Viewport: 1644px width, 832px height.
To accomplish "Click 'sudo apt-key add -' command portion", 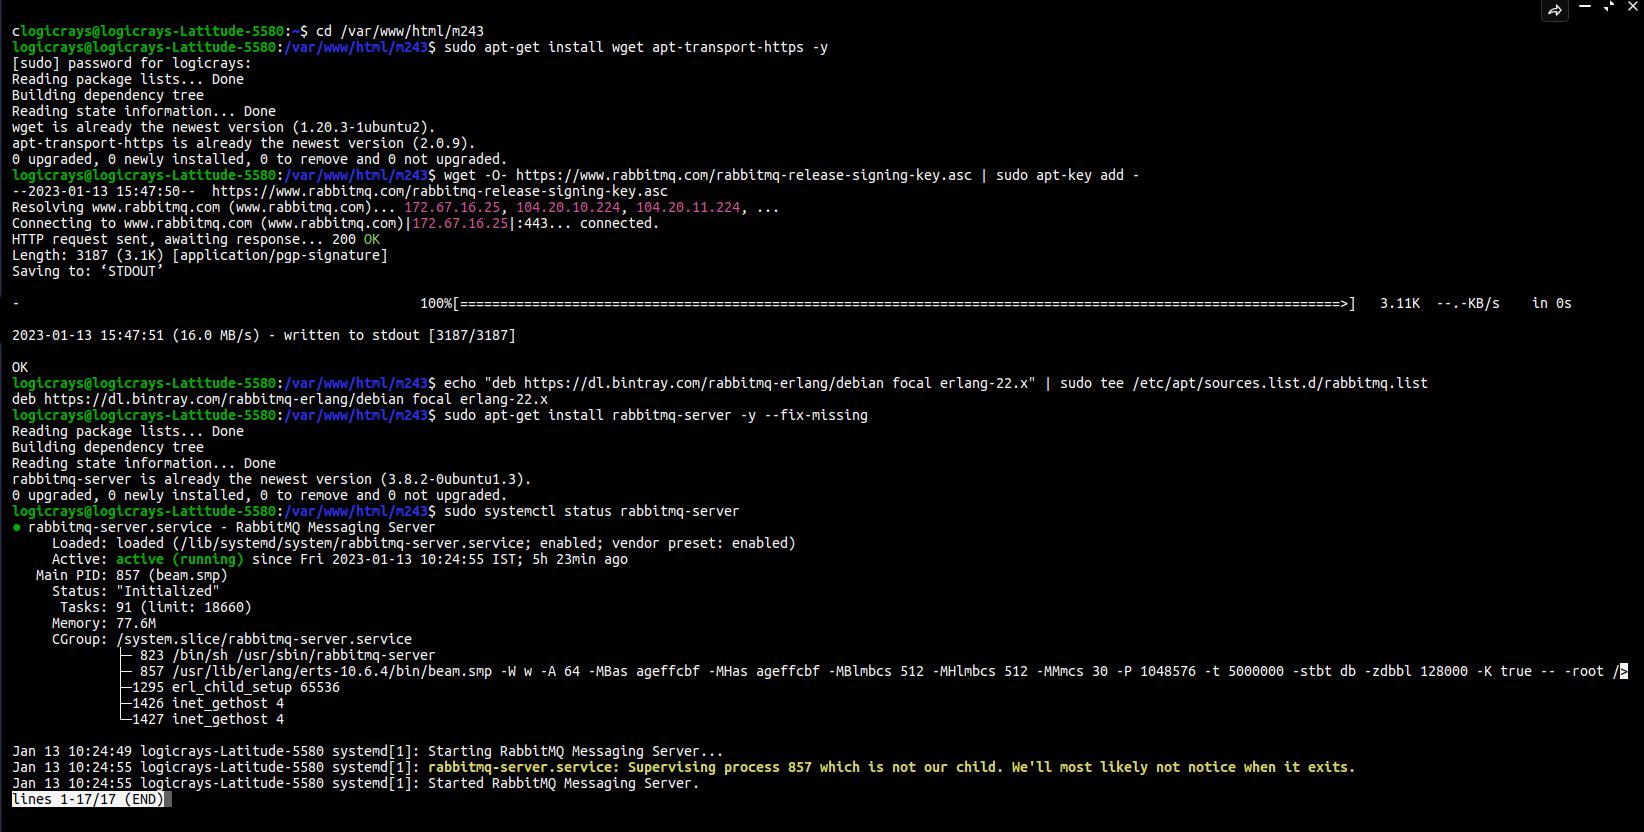I will pos(1068,175).
